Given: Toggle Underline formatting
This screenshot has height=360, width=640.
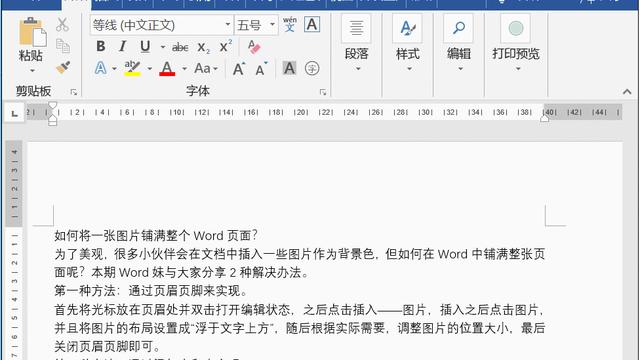Looking at the screenshot, I should point(145,47).
